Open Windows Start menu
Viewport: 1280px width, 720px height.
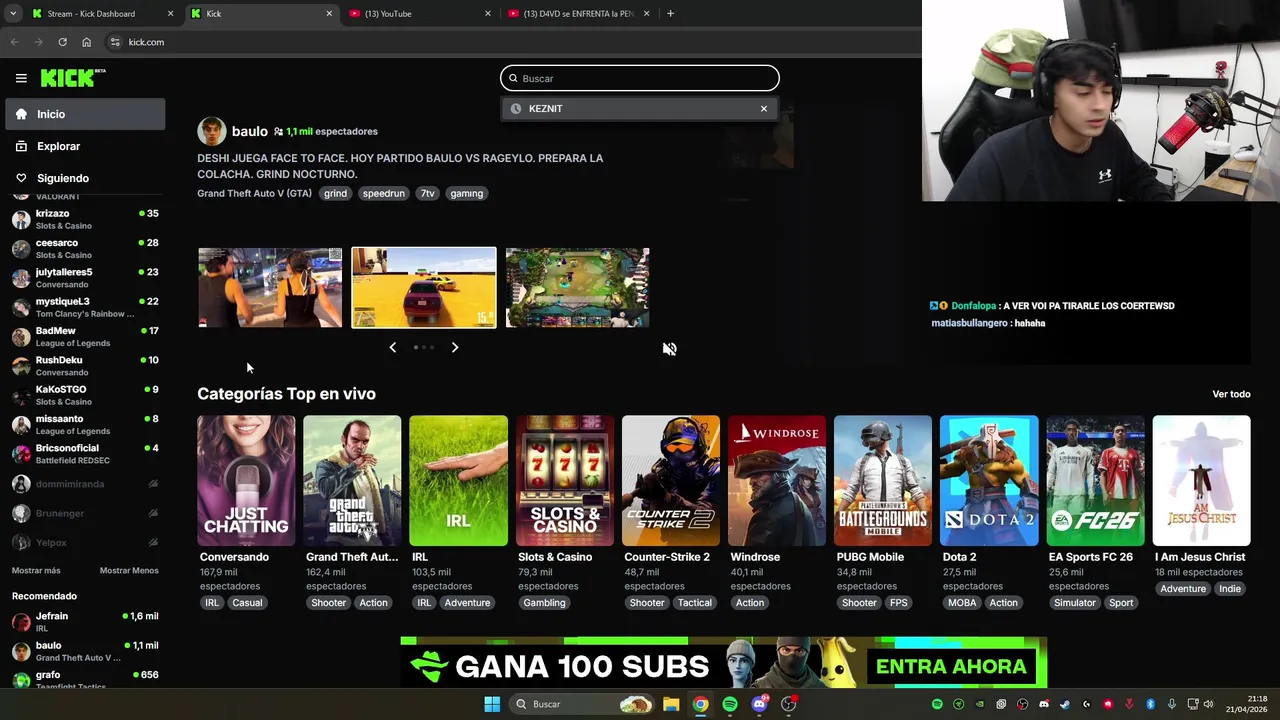(x=492, y=704)
